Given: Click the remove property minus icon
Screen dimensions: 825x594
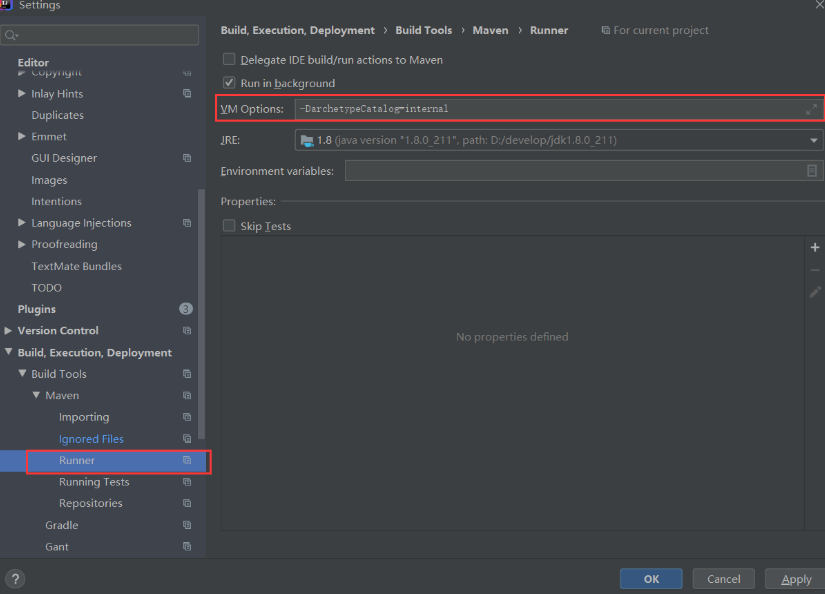Looking at the screenshot, I should (x=815, y=270).
